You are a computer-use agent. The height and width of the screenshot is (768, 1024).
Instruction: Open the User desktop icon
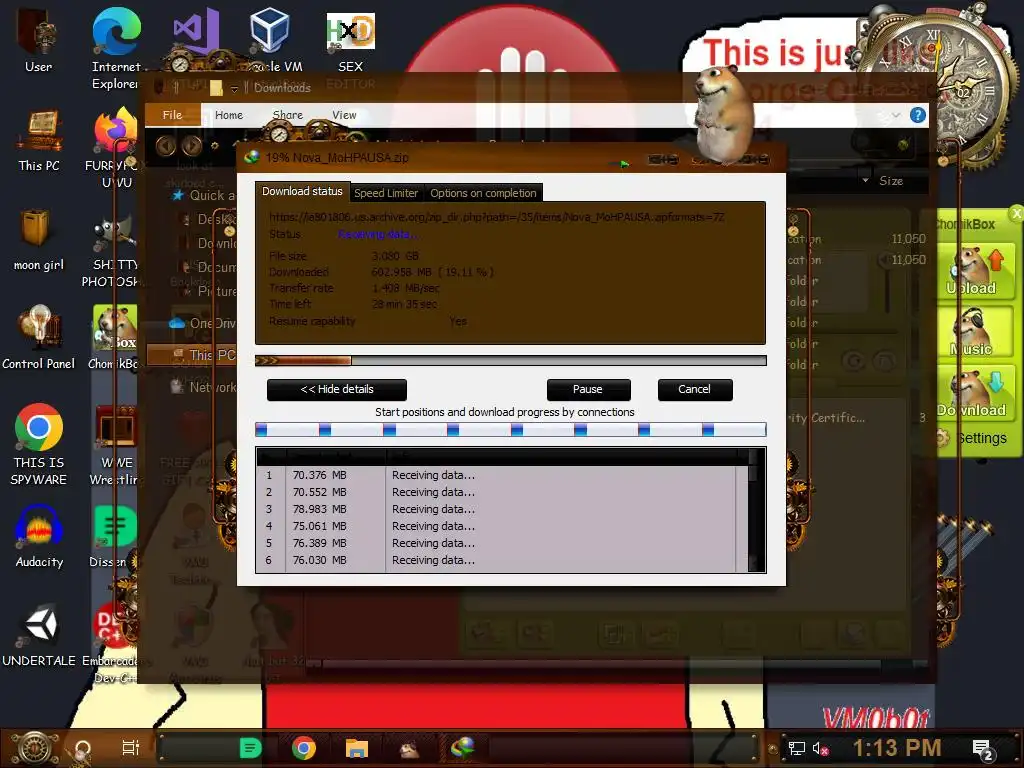click(39, 39)
